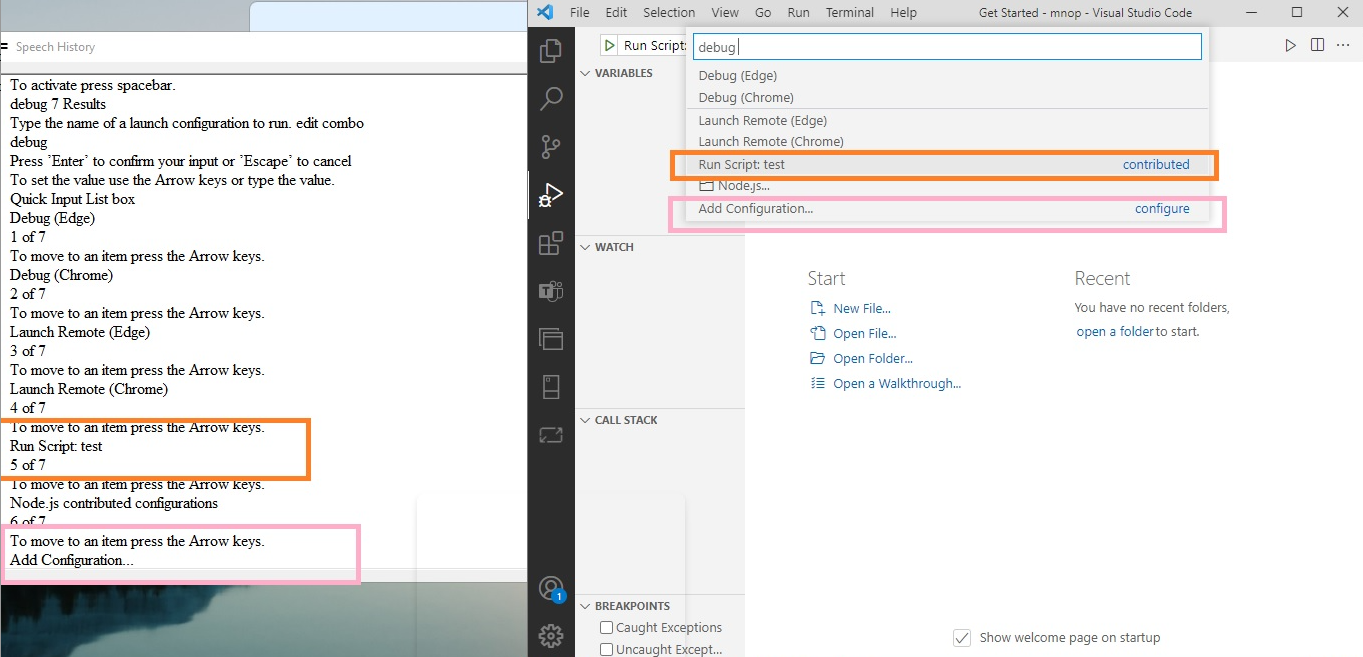Select the Search icon in the activity bar

[551, 98]
